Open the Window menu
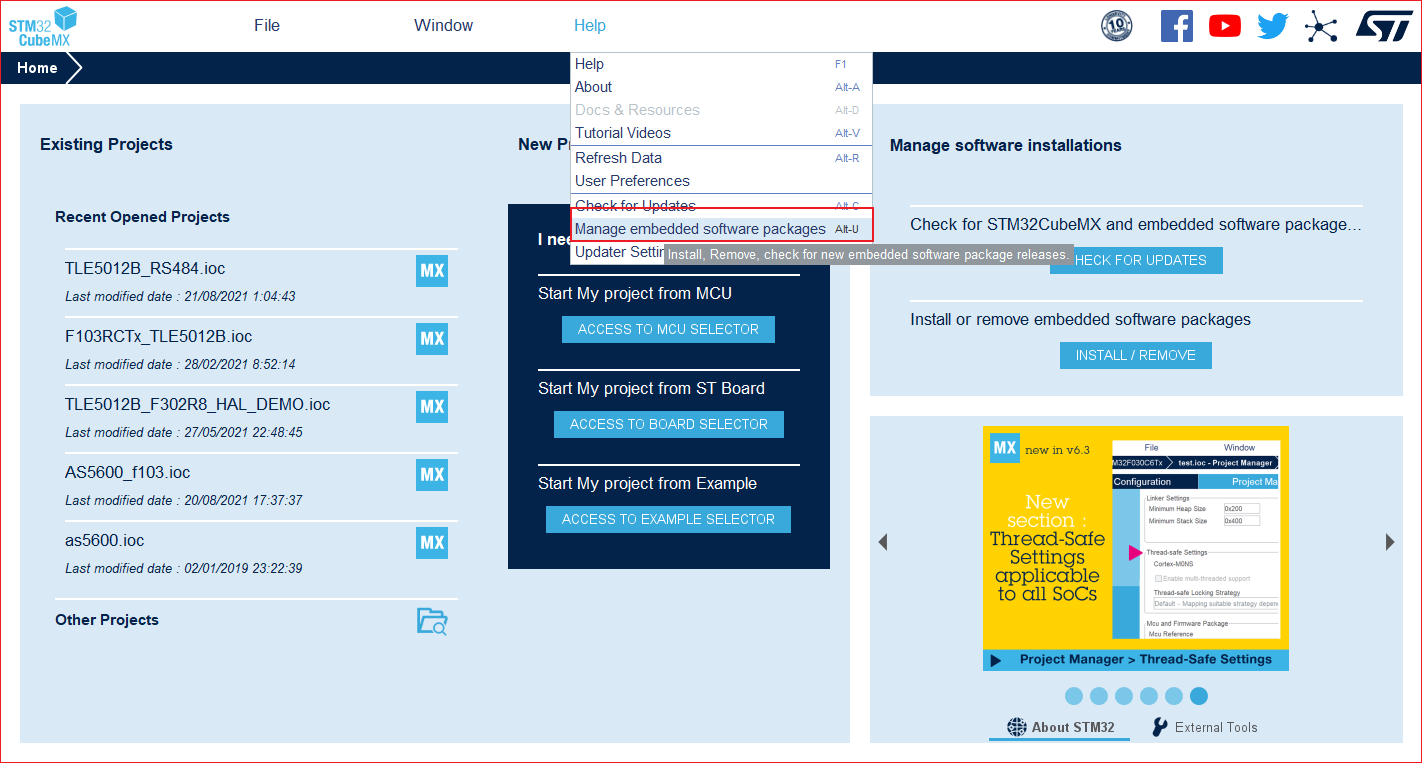 click(x=443, y=26)
